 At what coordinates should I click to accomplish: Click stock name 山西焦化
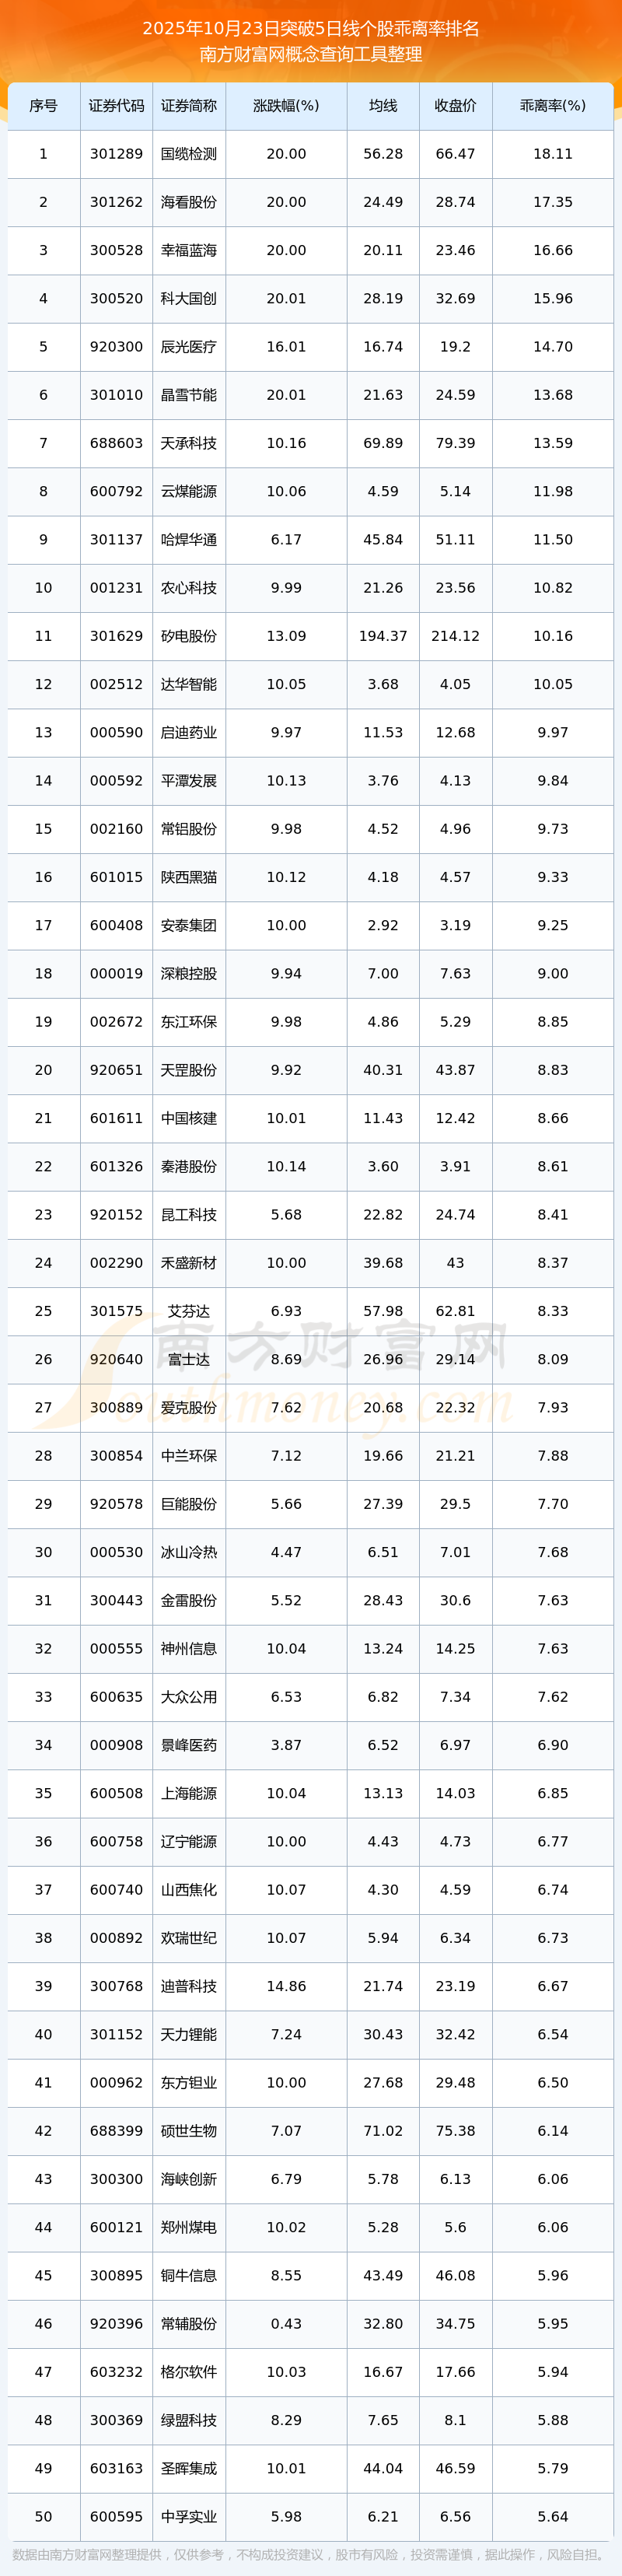click(x=189, y=1889)
